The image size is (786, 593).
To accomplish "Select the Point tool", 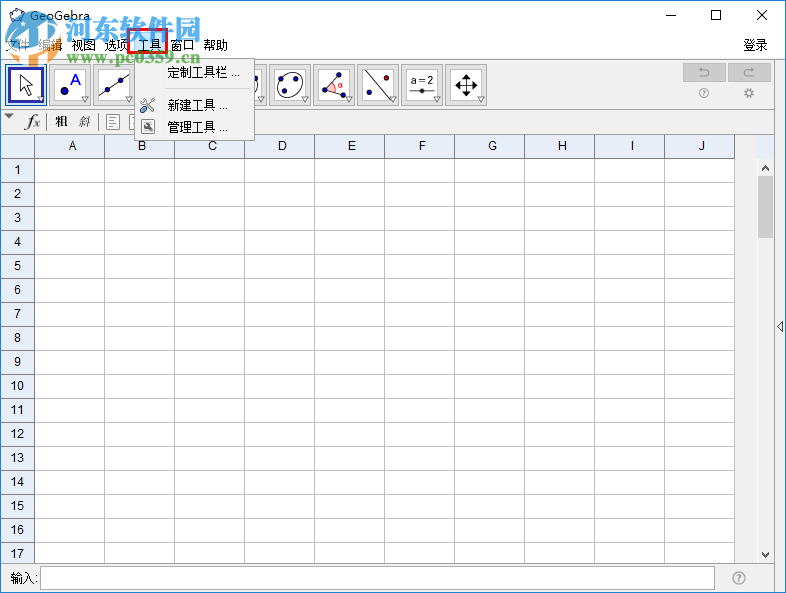I will (70, 85).
